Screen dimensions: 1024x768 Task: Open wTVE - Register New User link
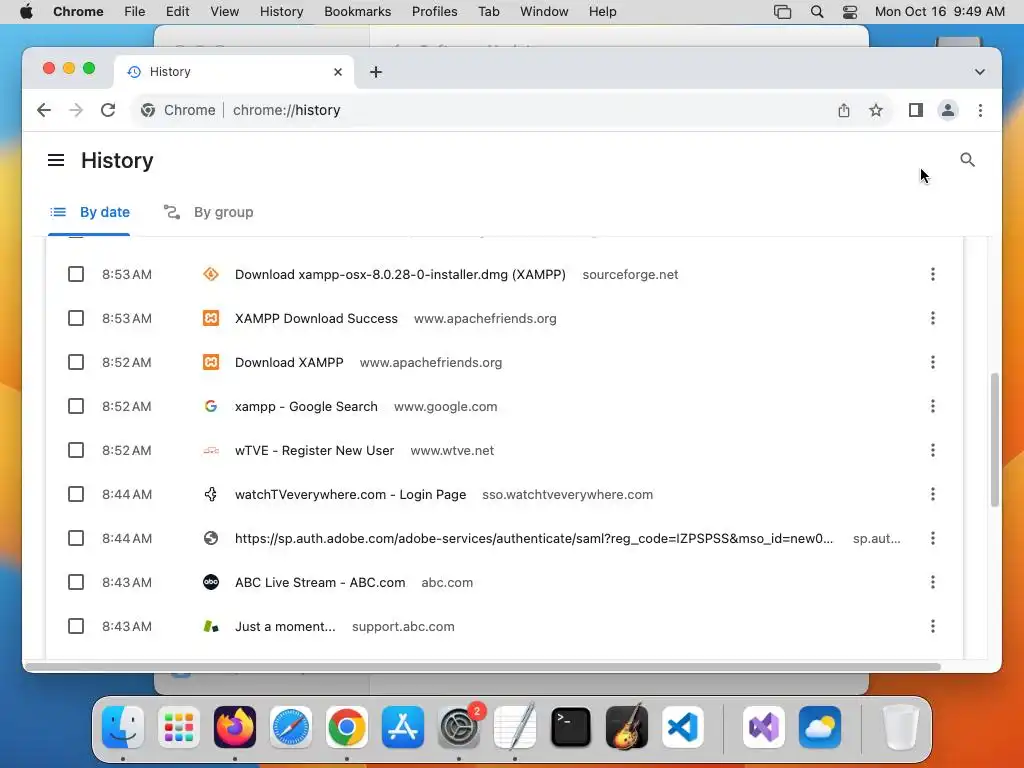pyautogui.click(x=314, y=450)
